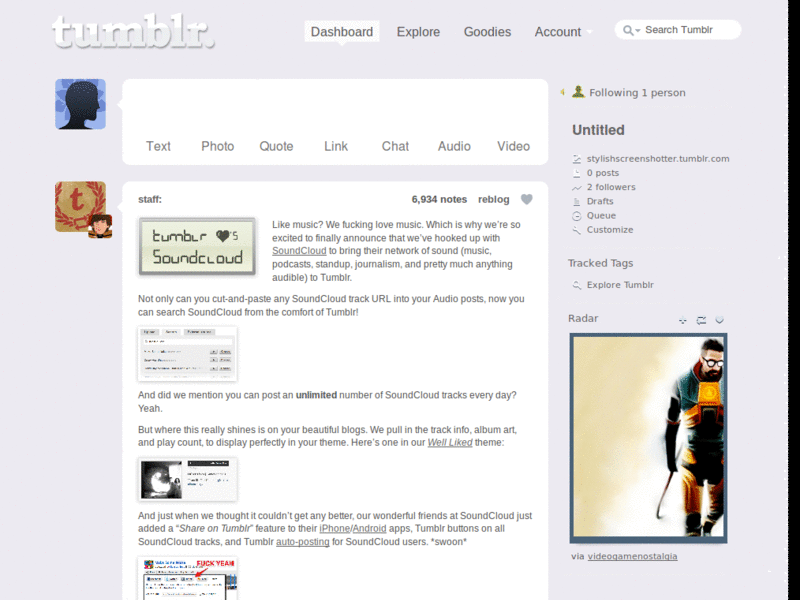Open the videogamenostalgia blog link
The image size is (800, 600).
pos(632,557)
